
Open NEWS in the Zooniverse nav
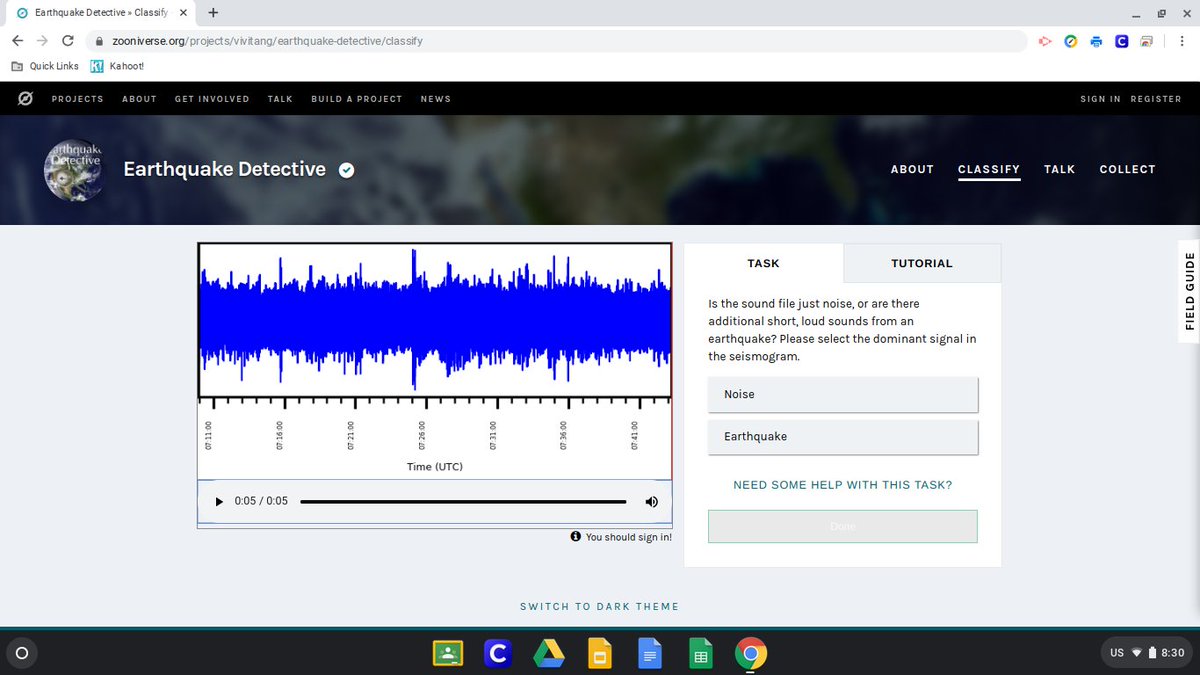click(x=436, y=99)
